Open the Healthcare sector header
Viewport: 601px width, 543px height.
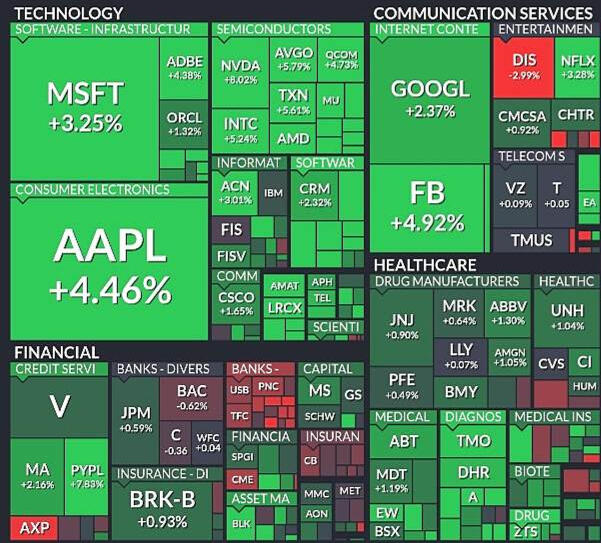point(424,265)
